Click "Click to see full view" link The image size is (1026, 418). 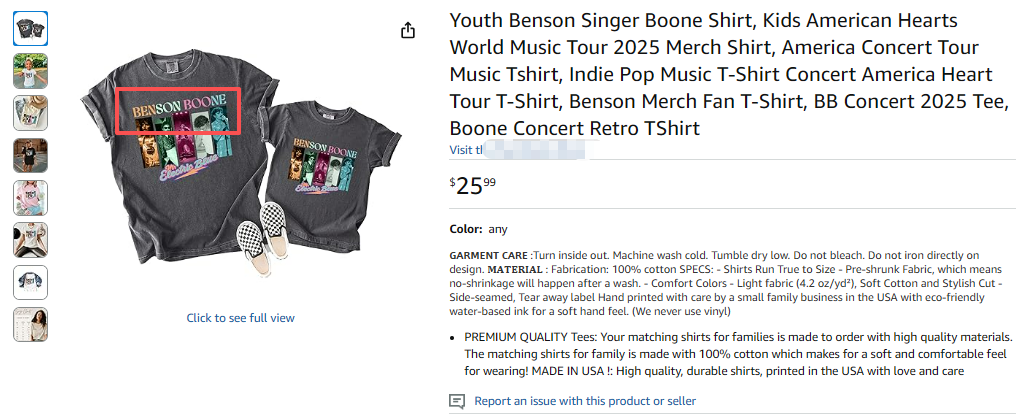[x=240, y=318]
